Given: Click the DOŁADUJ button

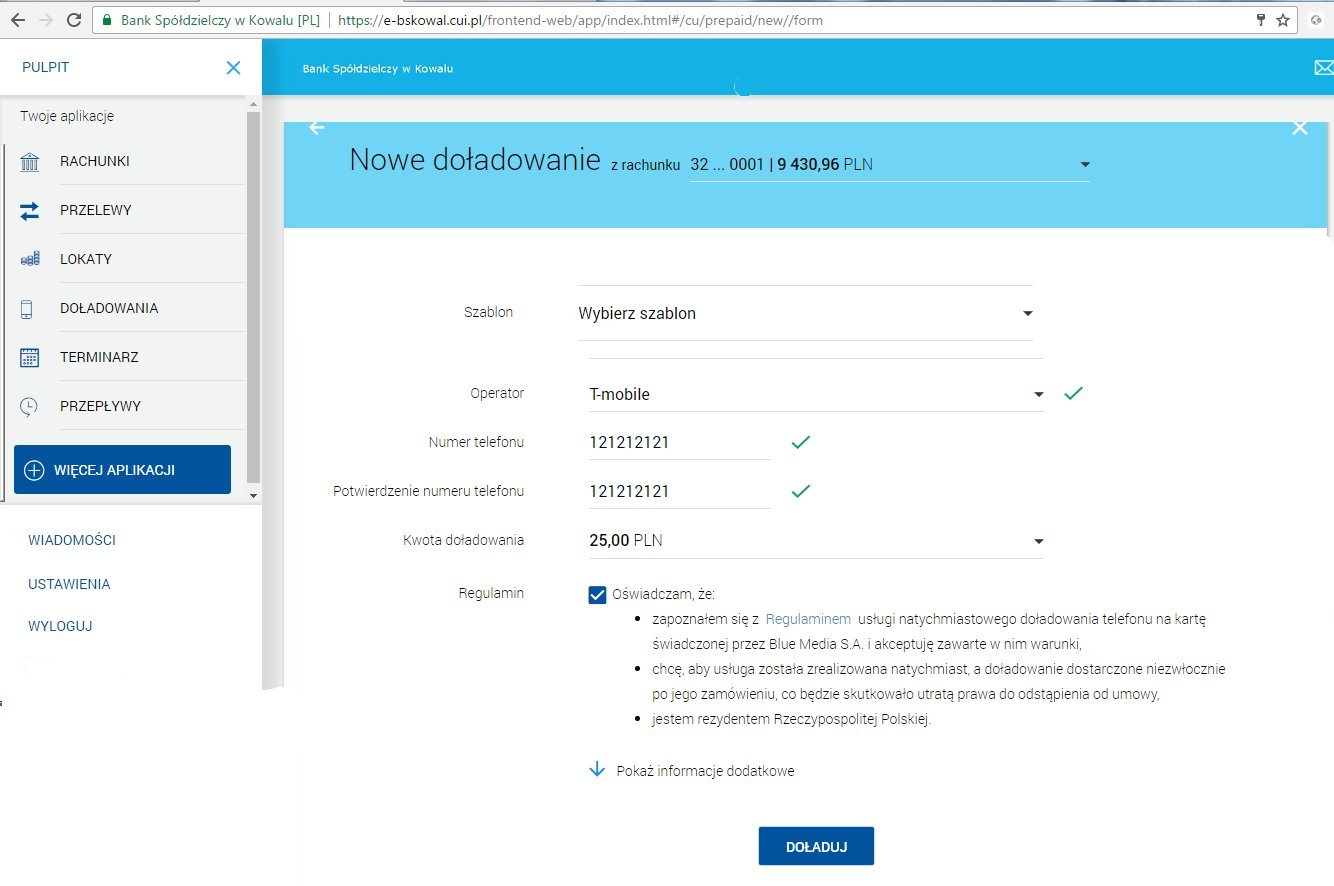Looking at the screenshot, I should (816, 846).
